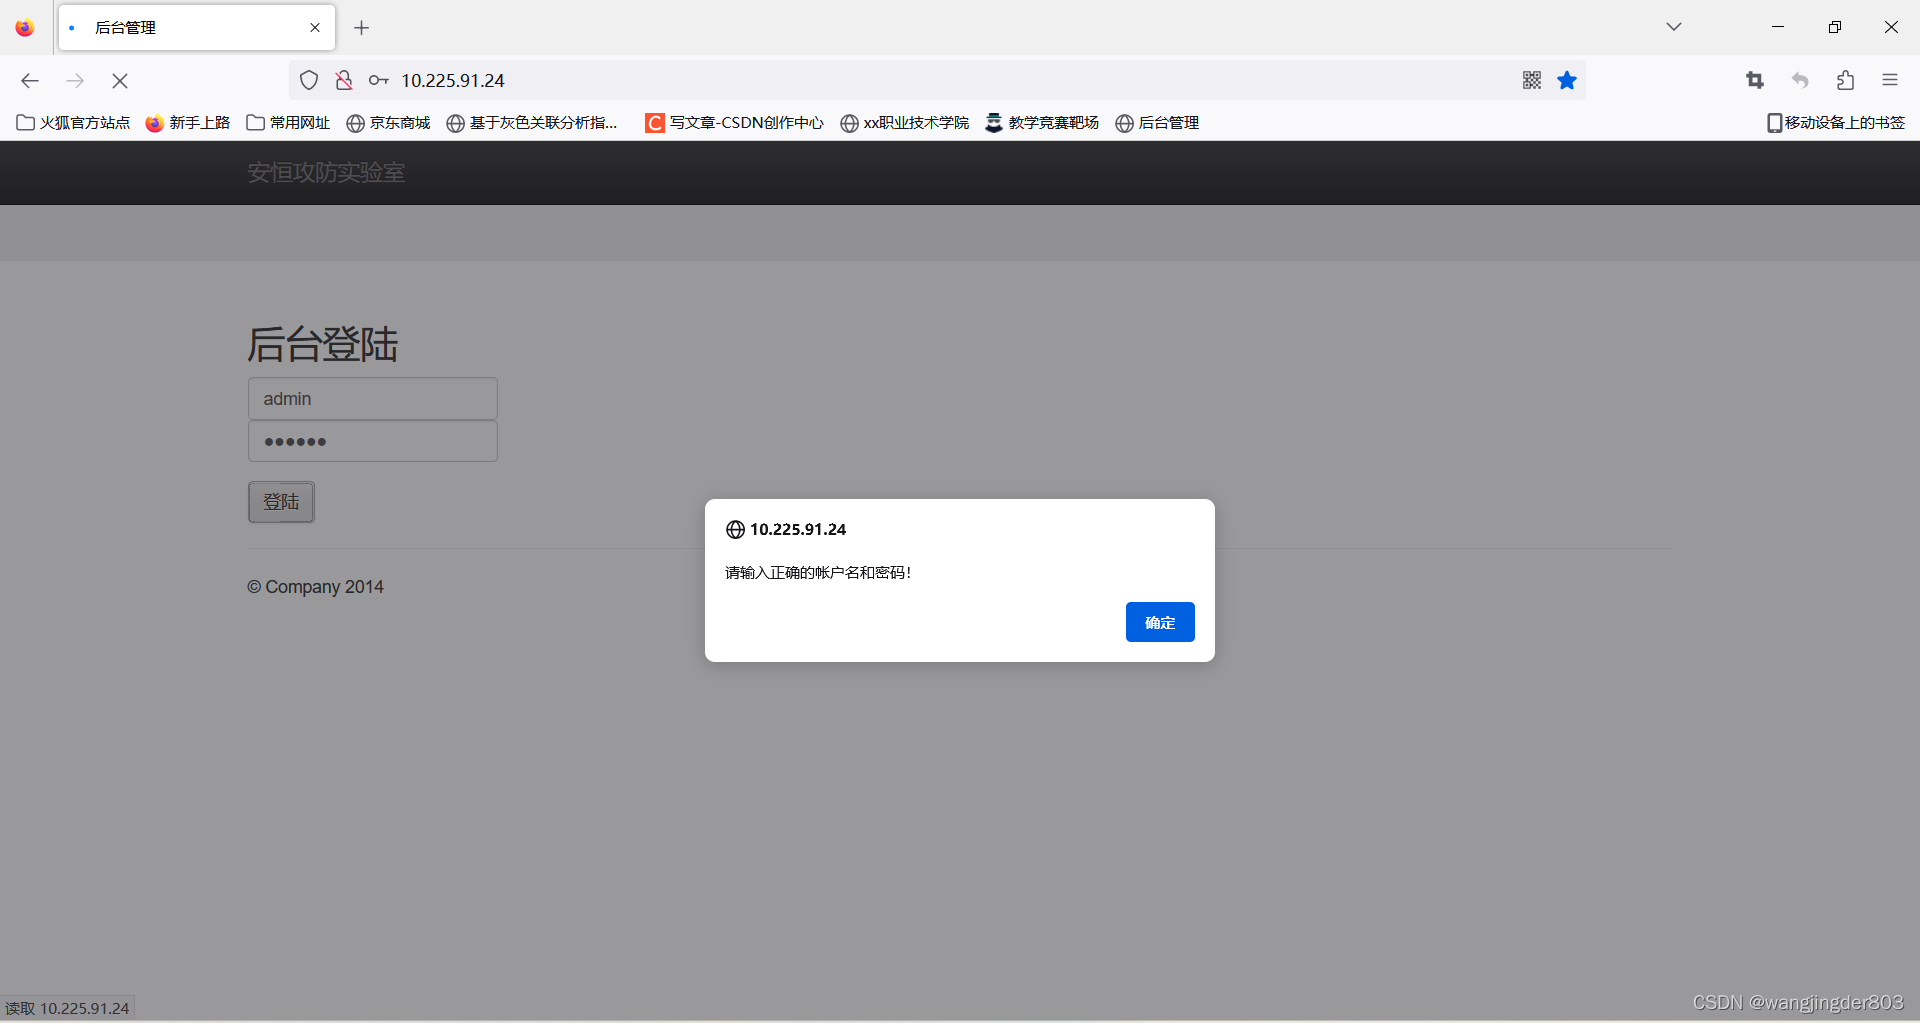1920x1023 pixels.
Task: Open the tracking protection shield icon
Action: 309,80
